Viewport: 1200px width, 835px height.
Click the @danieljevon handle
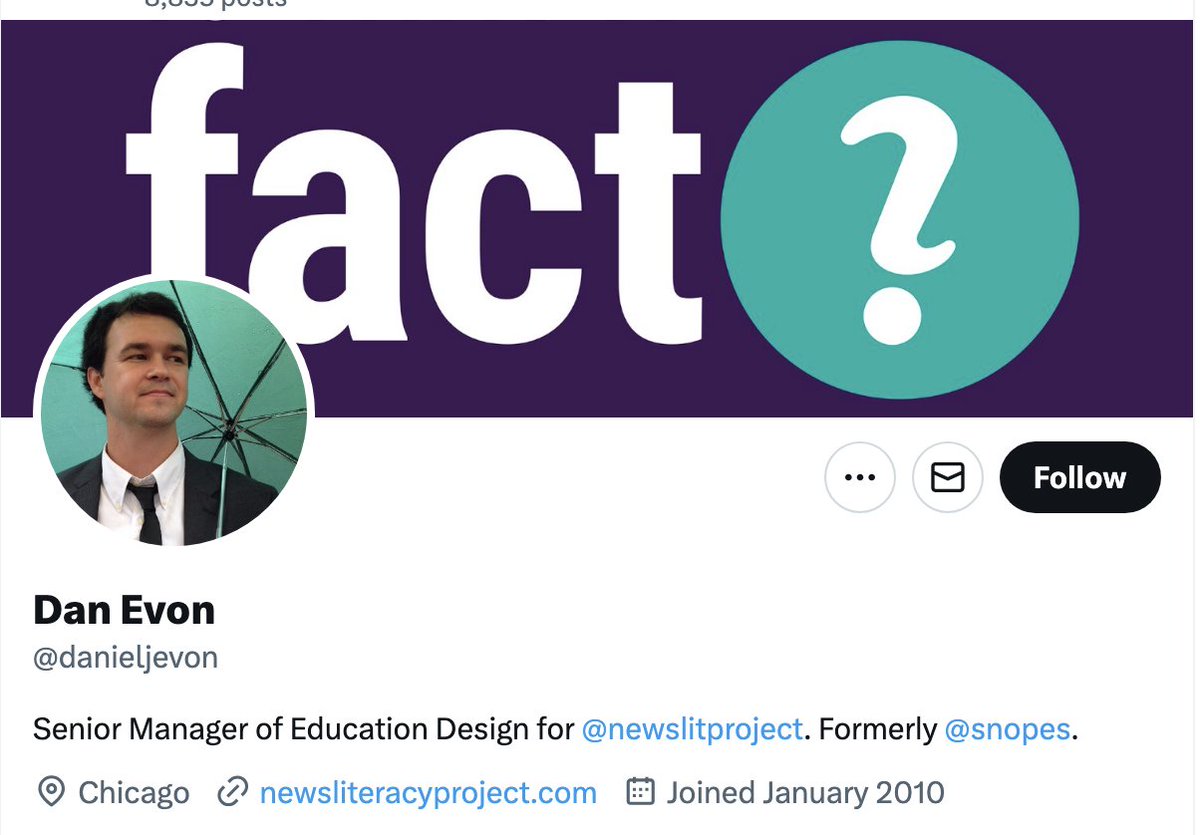pyautogui.click(x=125, y=657)
